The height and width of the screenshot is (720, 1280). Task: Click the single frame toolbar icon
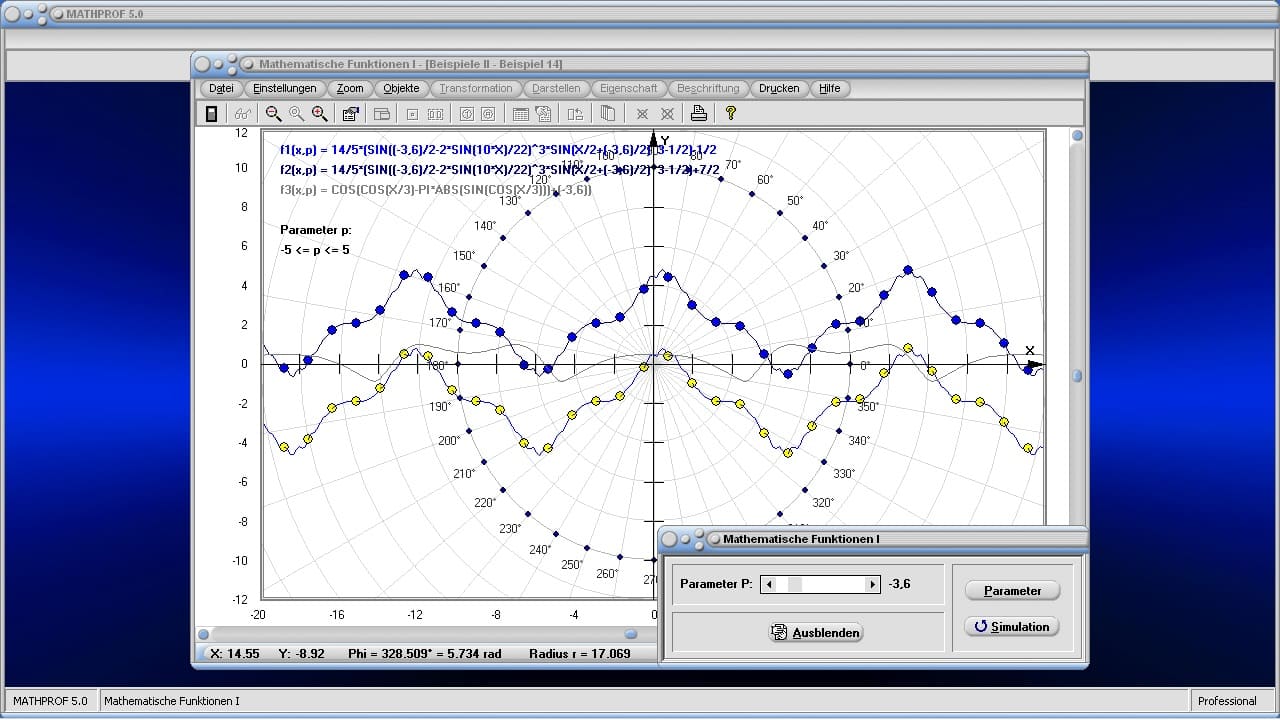[412, 114]
